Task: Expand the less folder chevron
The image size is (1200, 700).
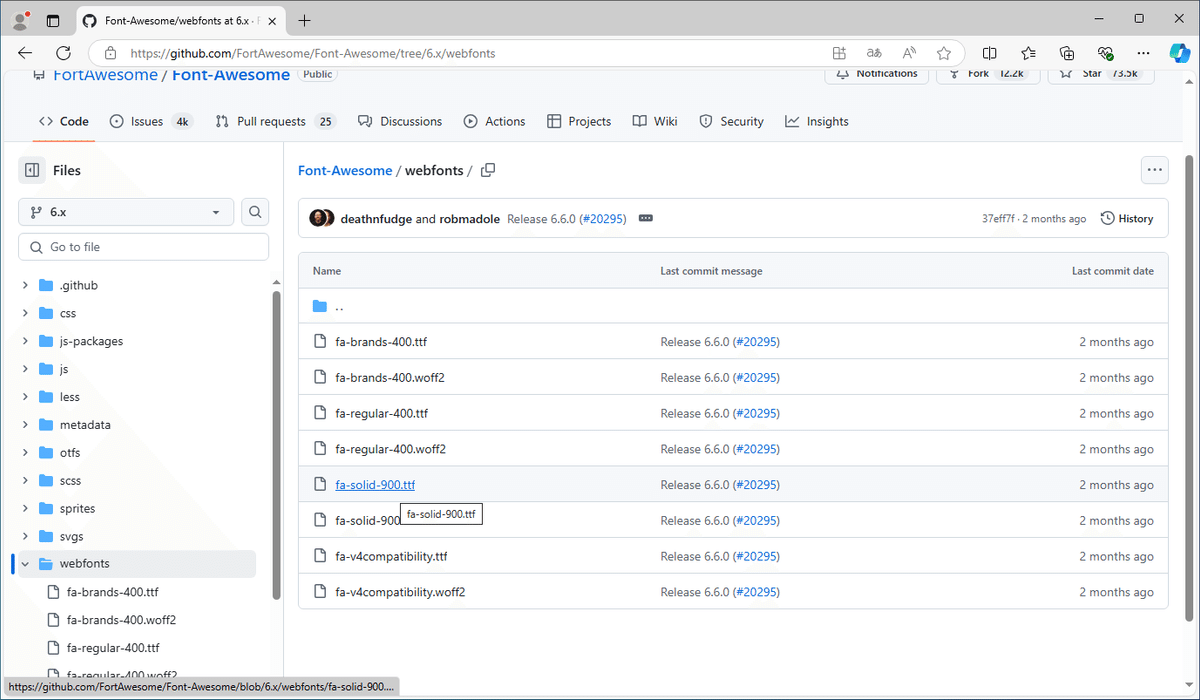Action: click(x=25, y=397)
